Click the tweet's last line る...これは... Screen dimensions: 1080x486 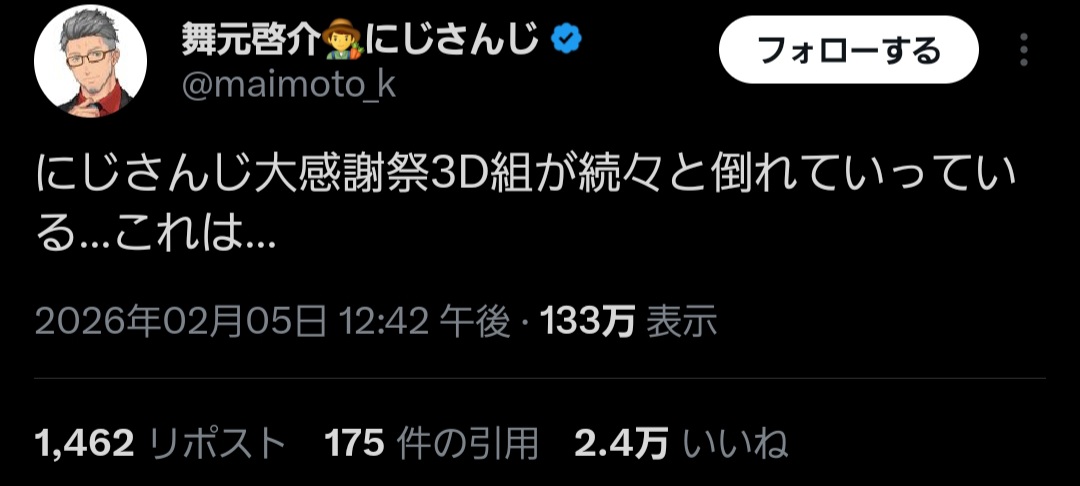[156, 235]
